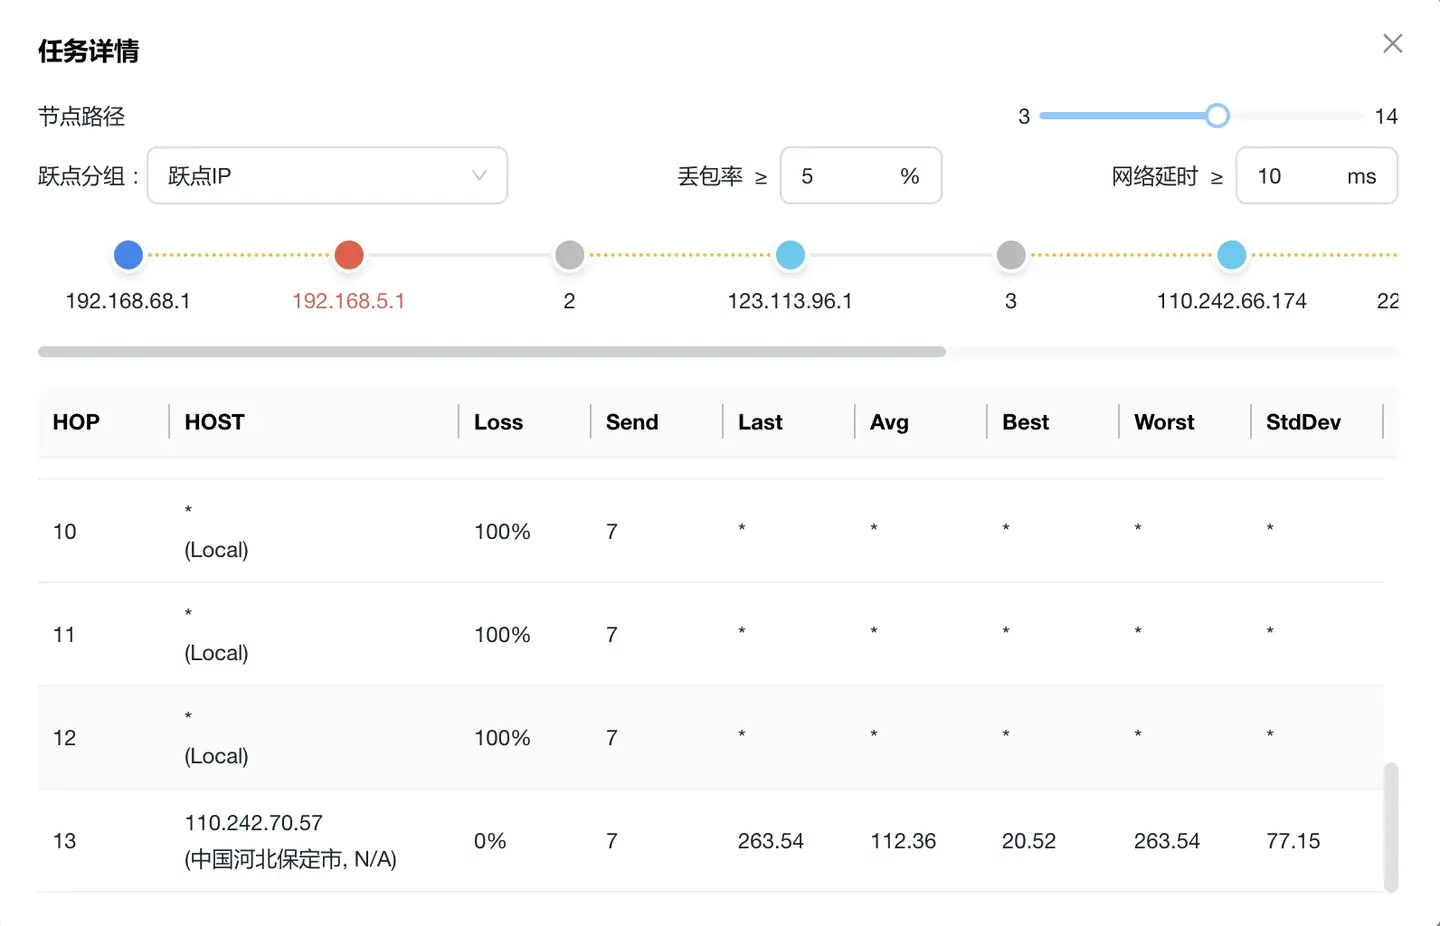Select the red node dot for 192.168.5.1

(349, 255)
